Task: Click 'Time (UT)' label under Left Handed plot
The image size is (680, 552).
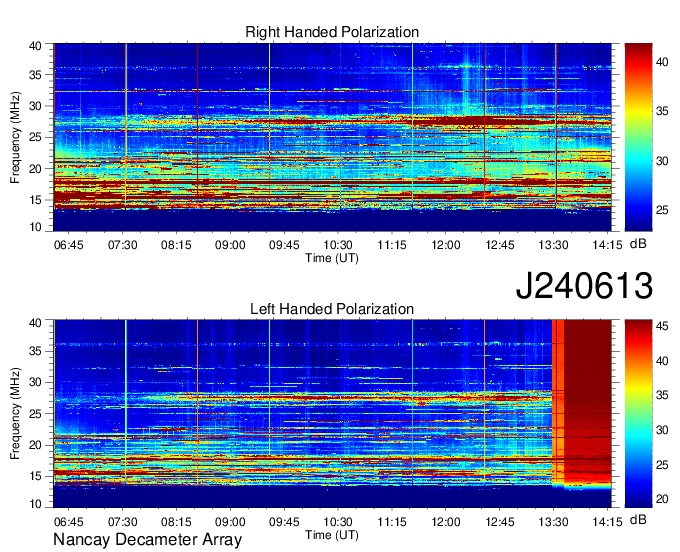Action: pyautogui.click(x=332, y=535)
